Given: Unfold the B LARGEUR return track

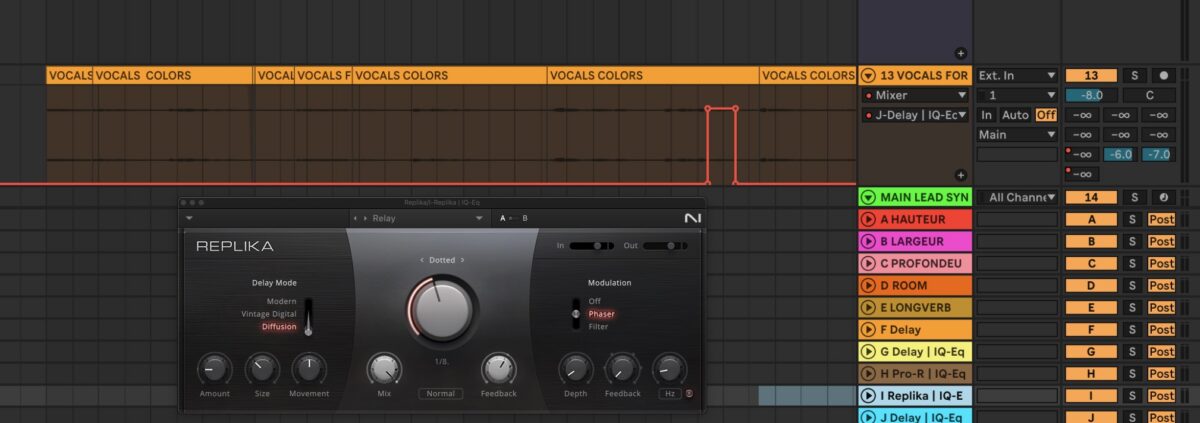Looking at the screenshot, I should pyautogui.click(x=868, y=241).
